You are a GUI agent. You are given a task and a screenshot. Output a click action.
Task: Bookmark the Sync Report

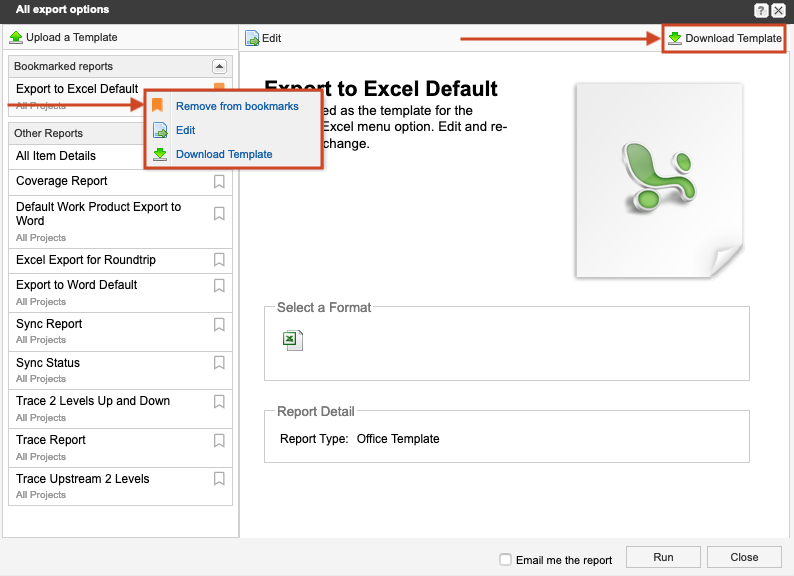(x=219, y=325)
